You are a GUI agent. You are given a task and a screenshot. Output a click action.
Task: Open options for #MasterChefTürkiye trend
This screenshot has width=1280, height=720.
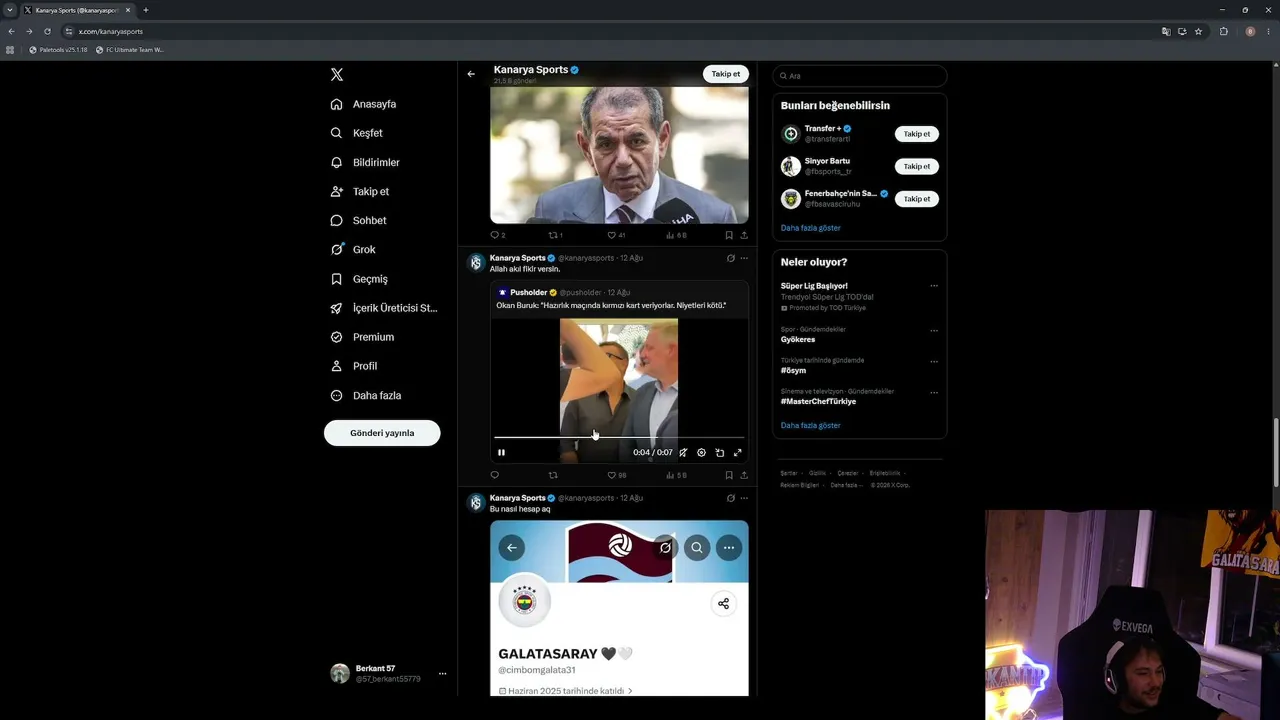[x=934, y=392]
